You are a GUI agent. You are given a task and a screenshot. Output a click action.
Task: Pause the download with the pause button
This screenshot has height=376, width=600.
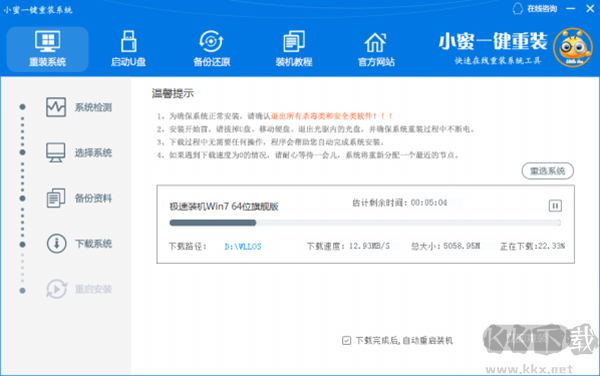click(555, 206)
